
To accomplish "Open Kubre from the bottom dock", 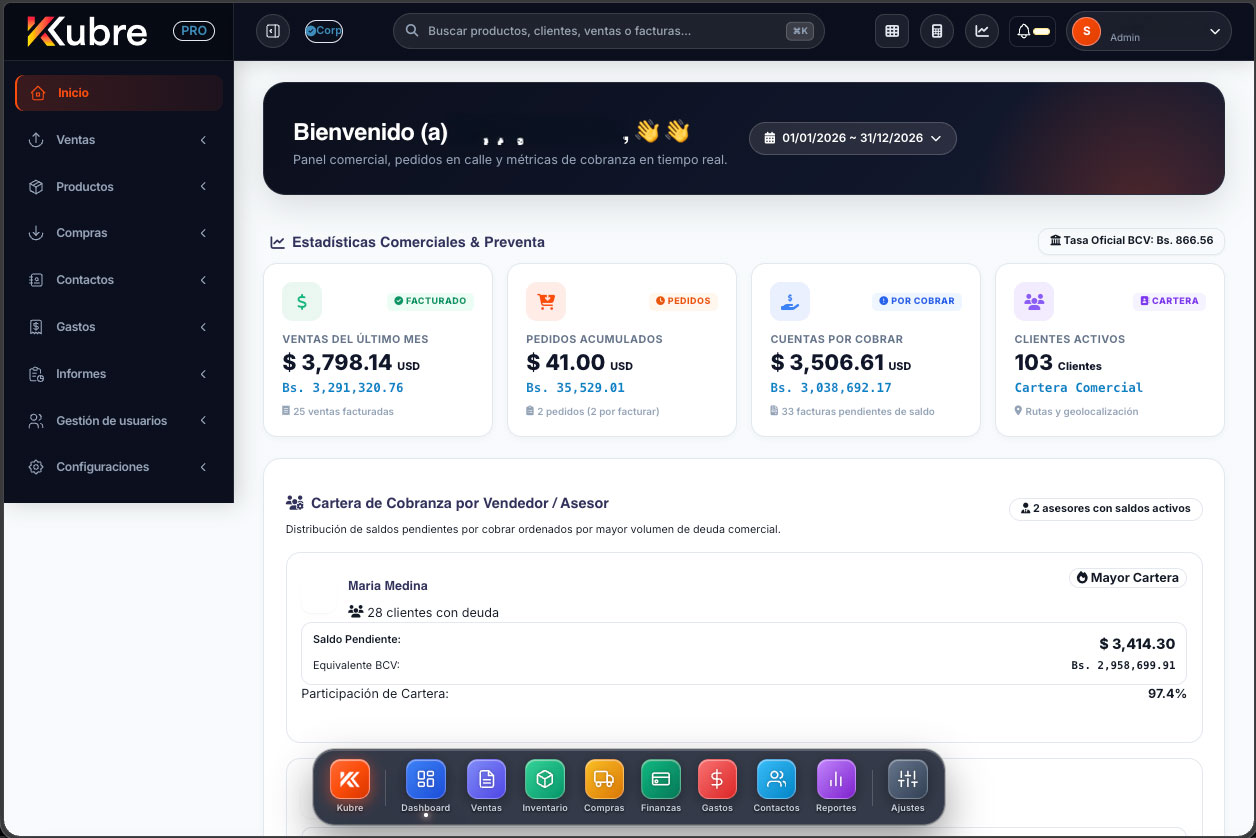I will 350,780.
